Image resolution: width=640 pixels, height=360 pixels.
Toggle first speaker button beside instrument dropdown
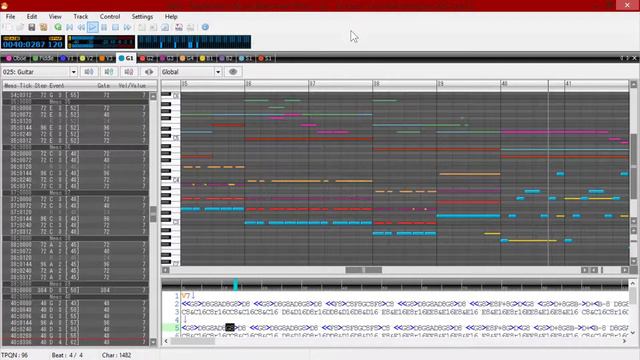(x=89, y=72)
